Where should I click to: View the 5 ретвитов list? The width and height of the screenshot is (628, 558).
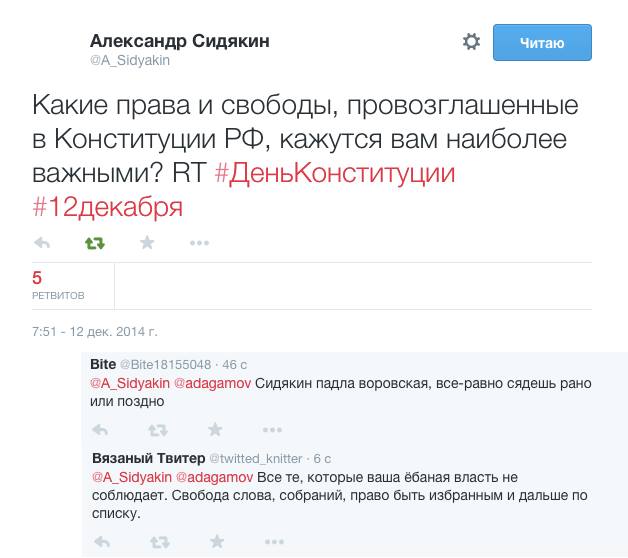58,285
